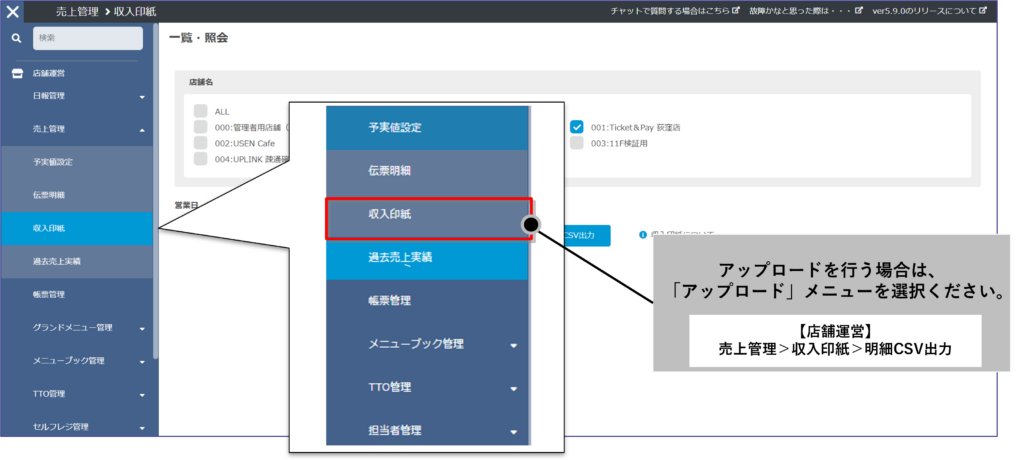Click the external-link icon after チャットで質問する場合はこちら
The image size is (1024, 460).
[736, 11]
